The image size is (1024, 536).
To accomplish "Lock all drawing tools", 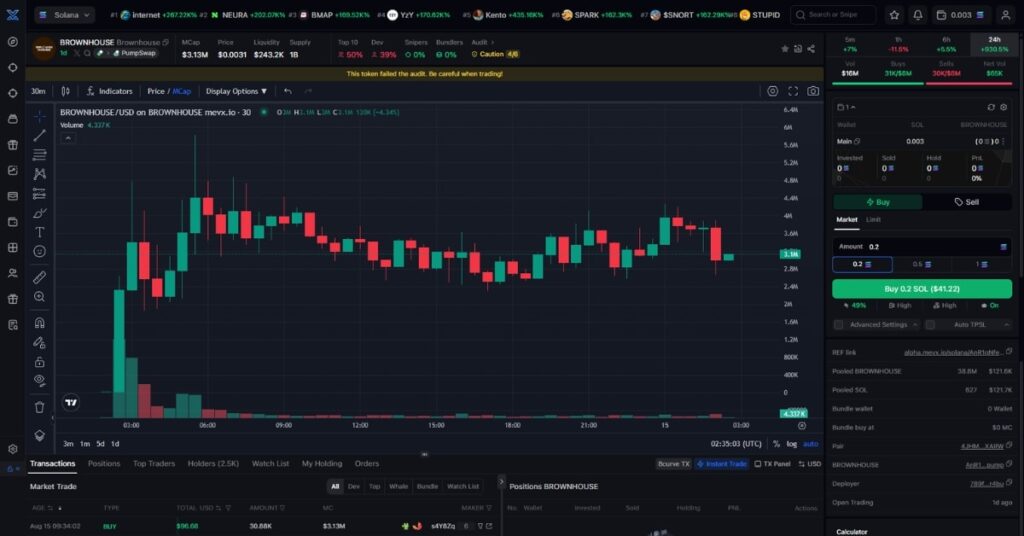I will coord(40,362).
